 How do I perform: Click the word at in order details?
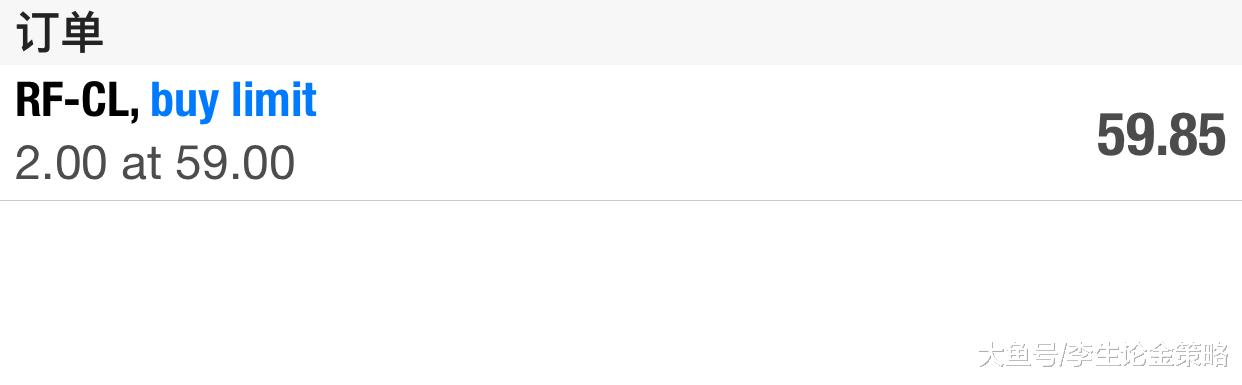point(141,164)
